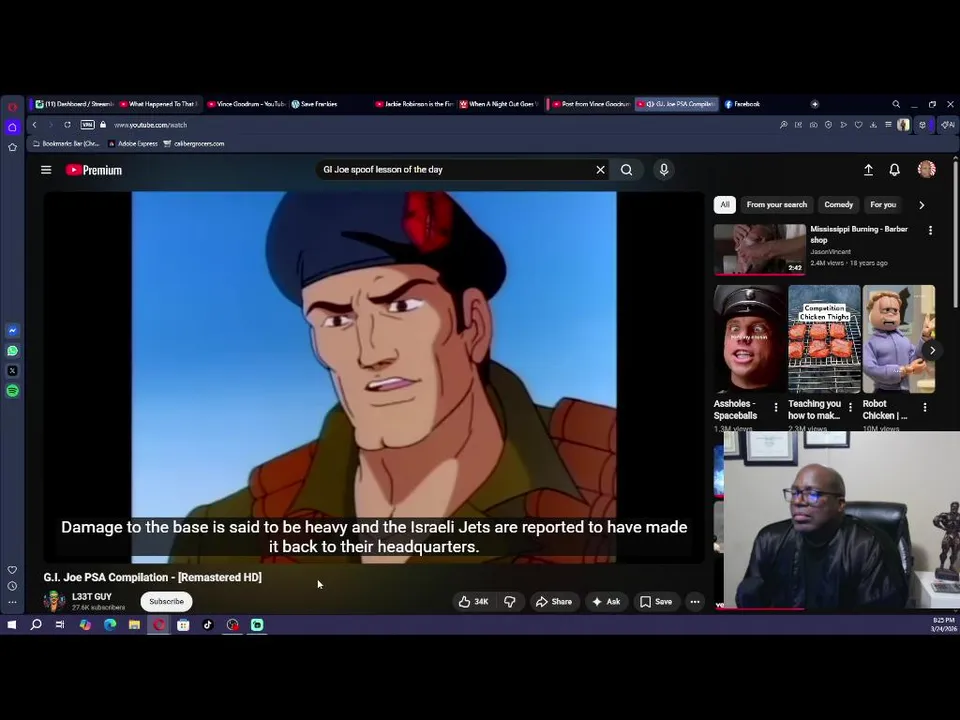960x720 pixels.
Task: Open browser tab search magnifier
Action: tap(896, 104)
